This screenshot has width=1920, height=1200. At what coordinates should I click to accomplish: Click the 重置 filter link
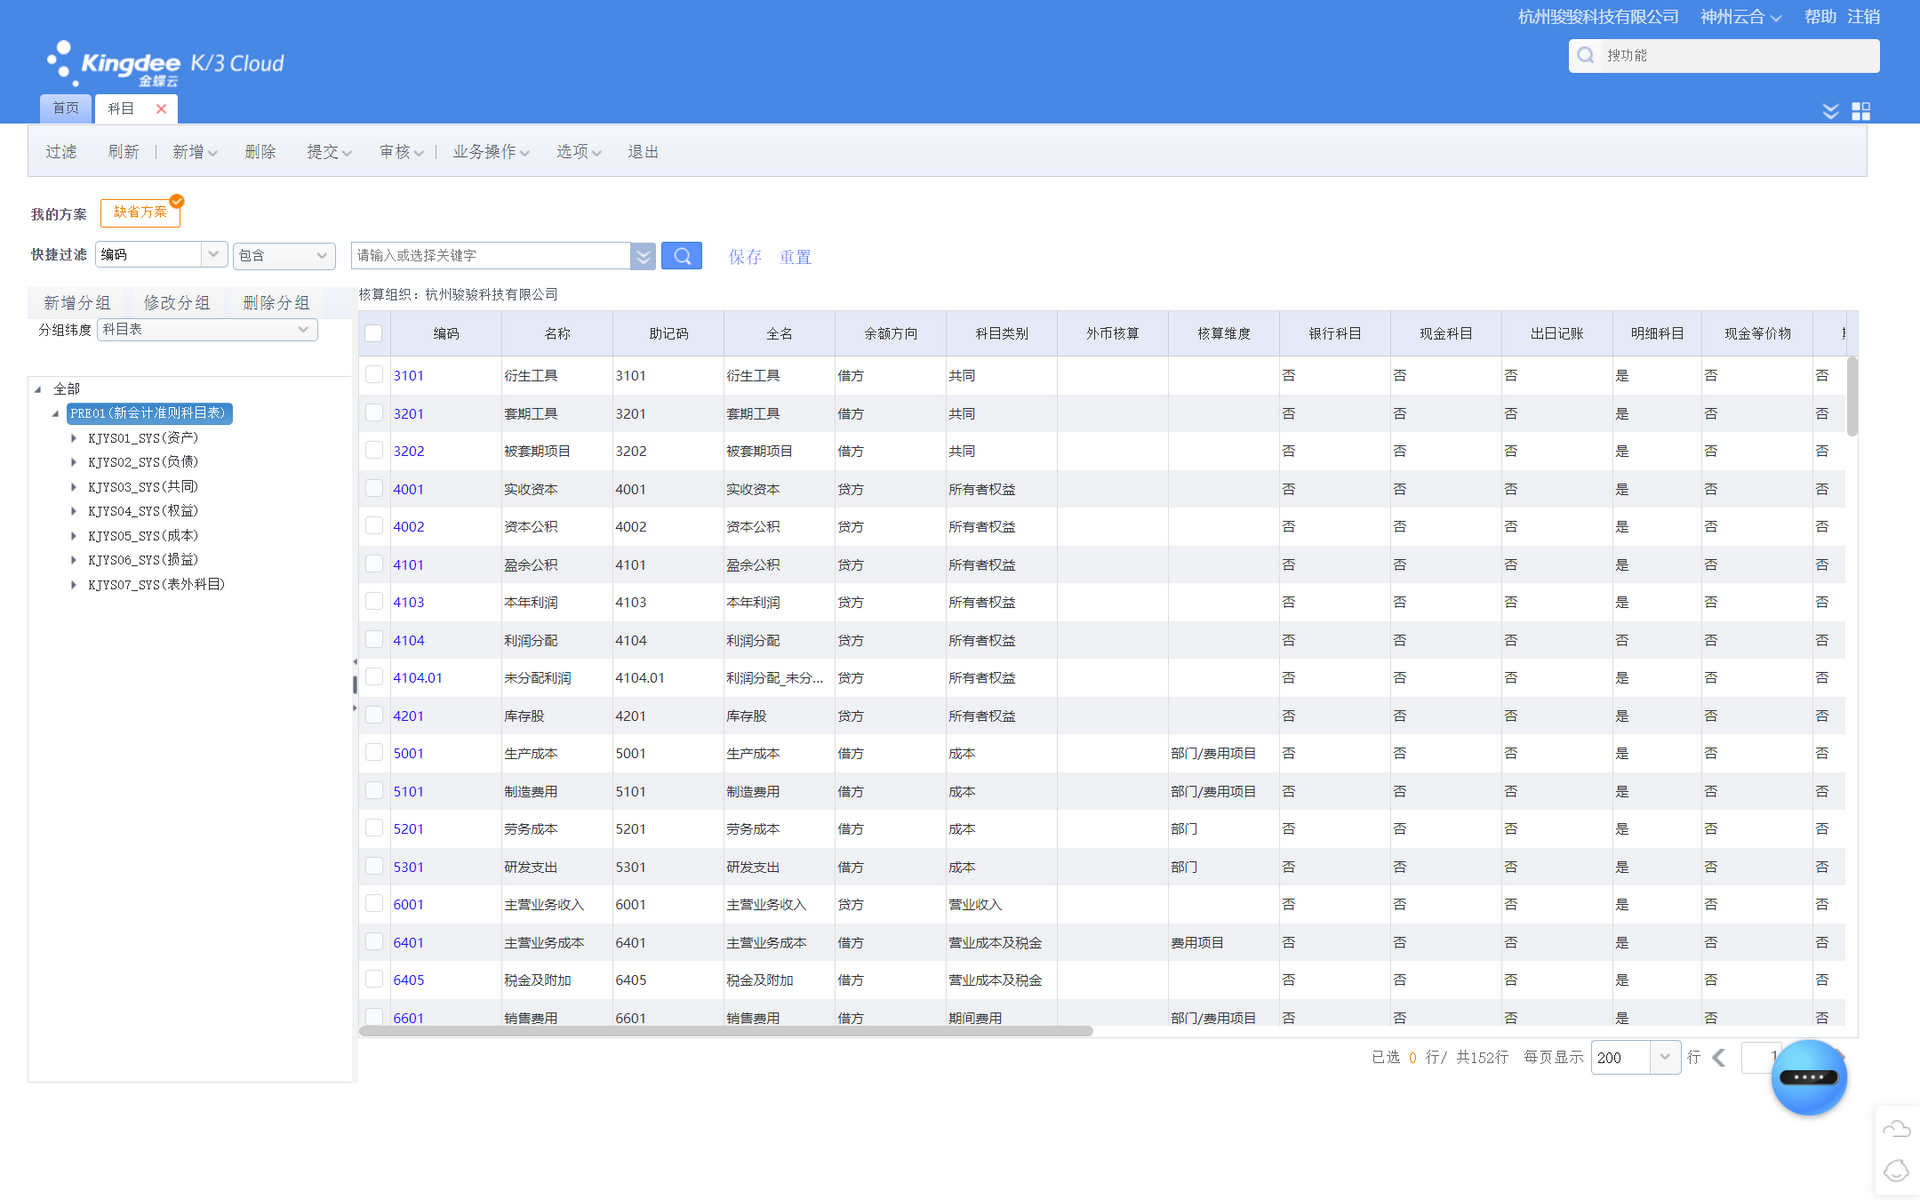795,257
